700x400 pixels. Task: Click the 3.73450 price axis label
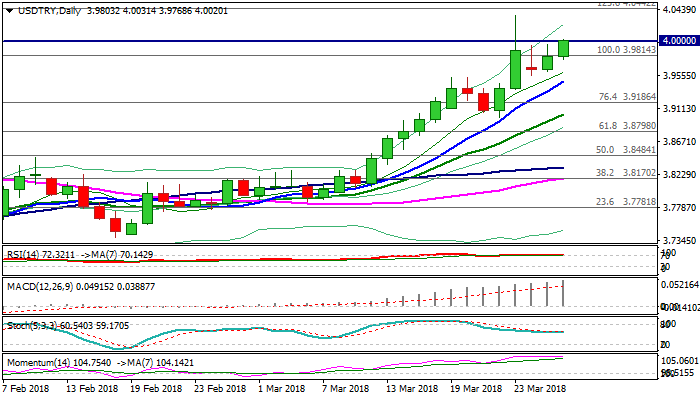pos(679,241)
